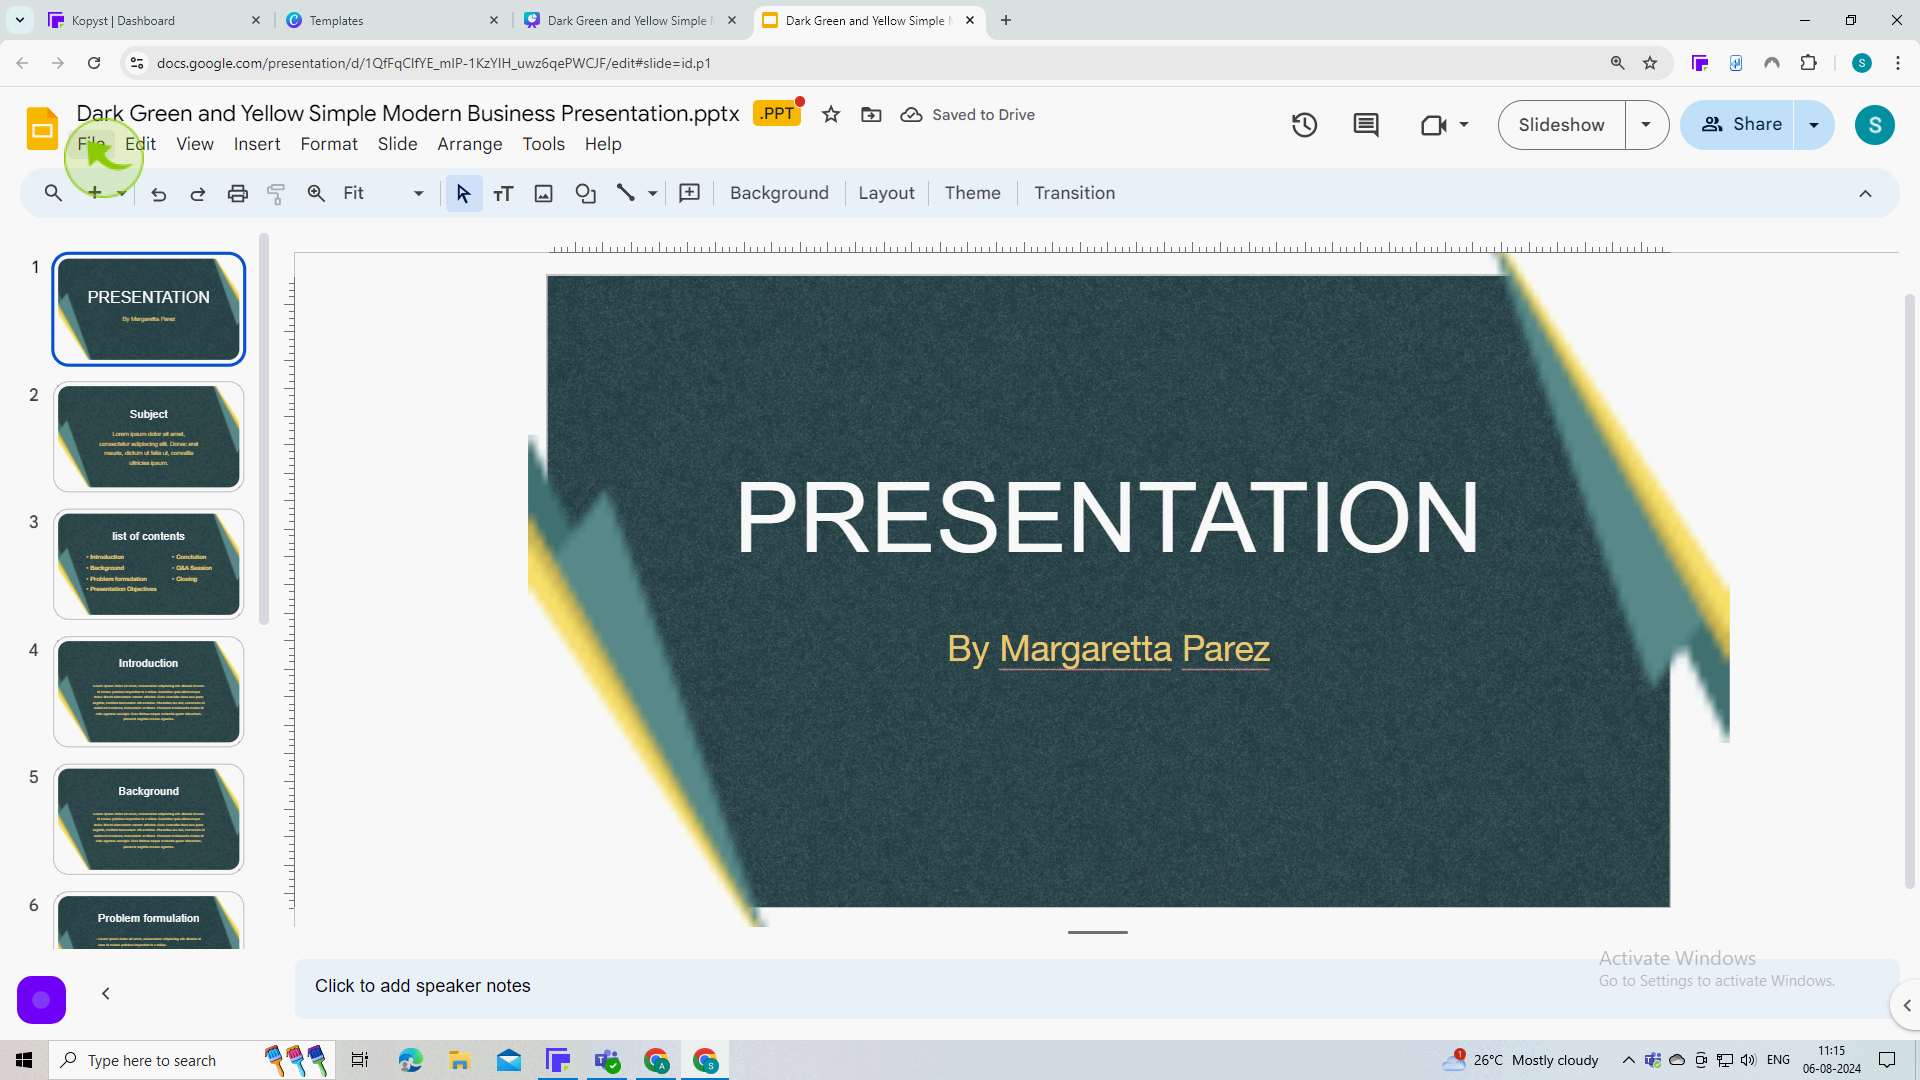View site information icon in address bar
This screenshot has height=1080, width=1920.
[137, 63]
